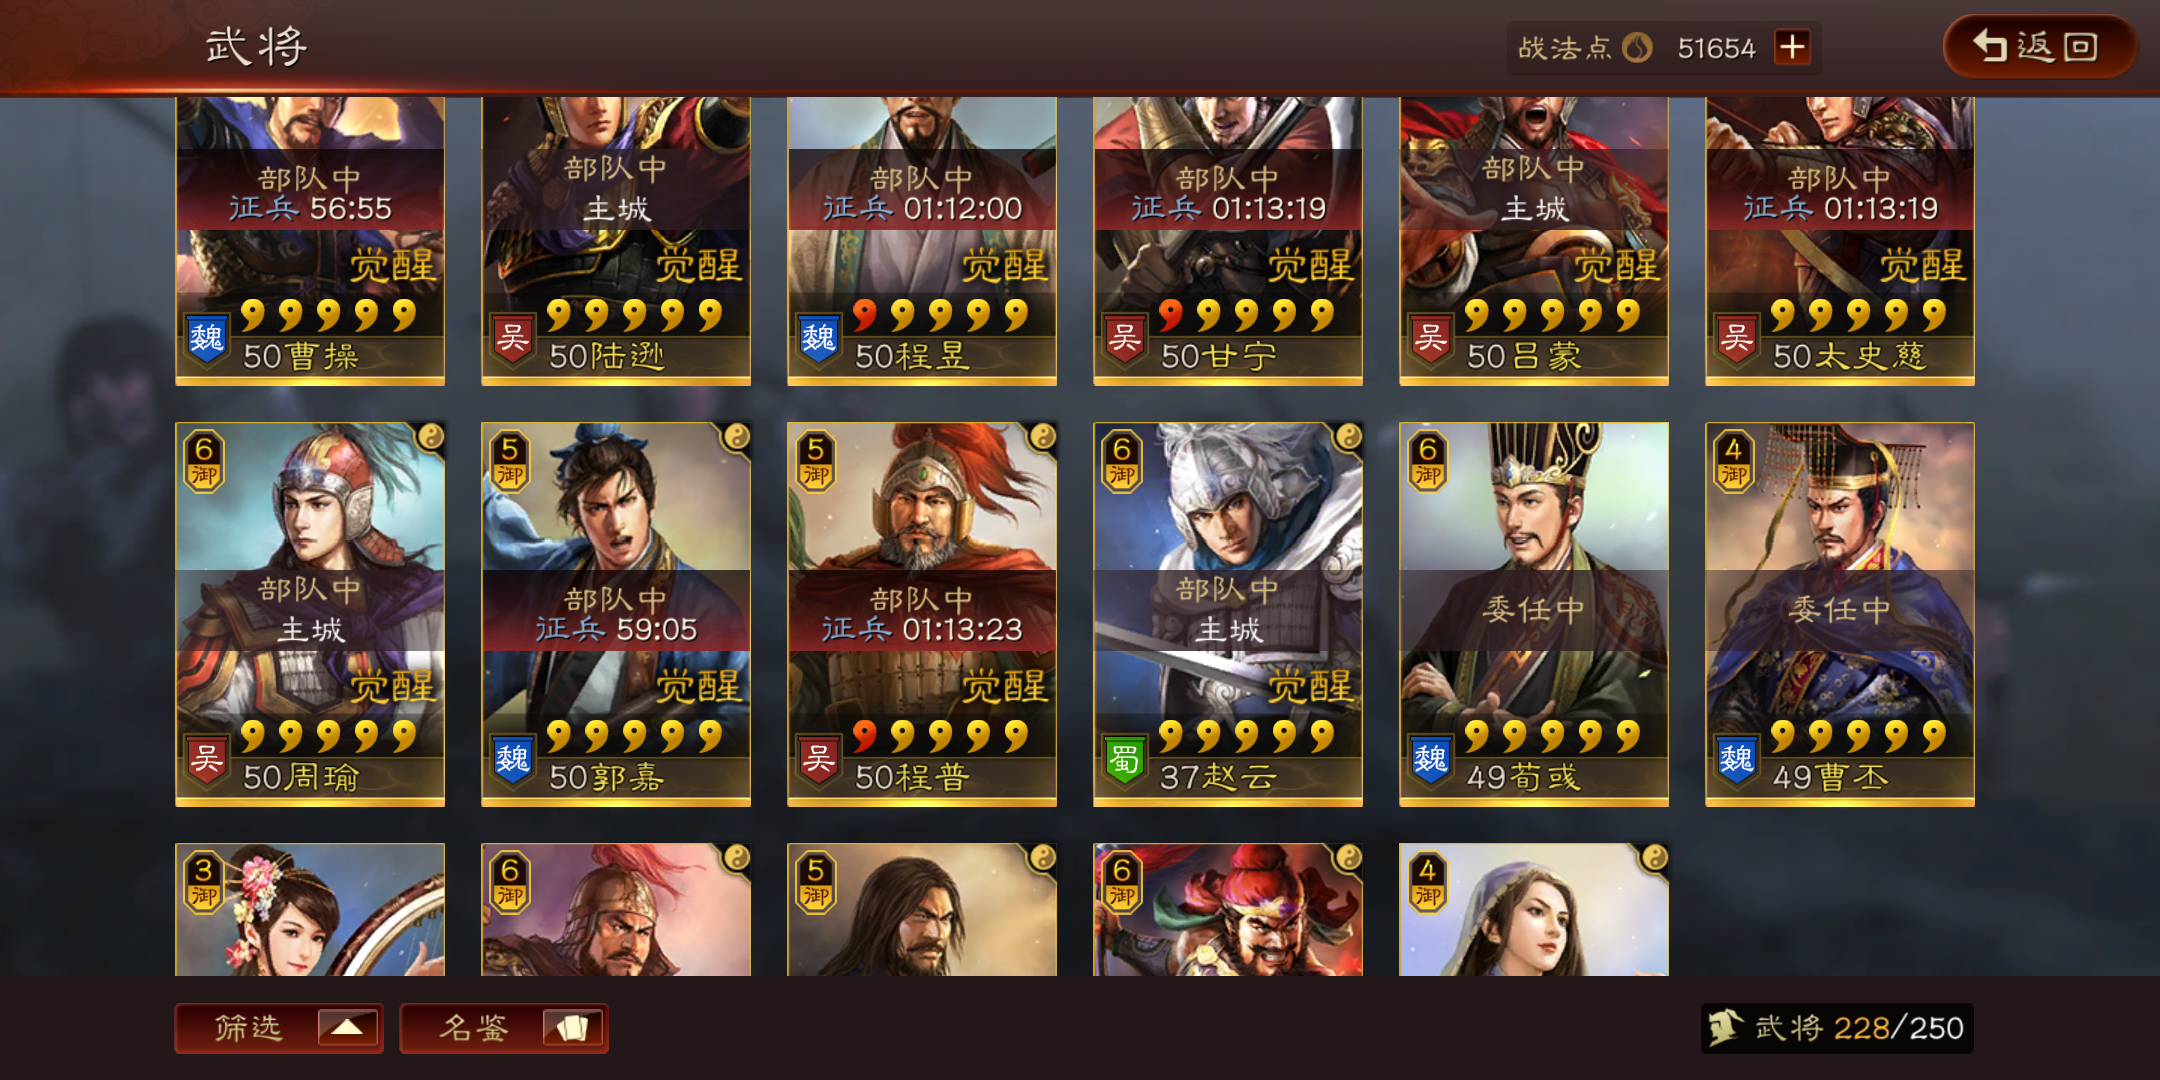The height and width of the screenshot is (1080, 2160).
Task: Open the 50 太史慈 general card
Action: click(1840, 241)
